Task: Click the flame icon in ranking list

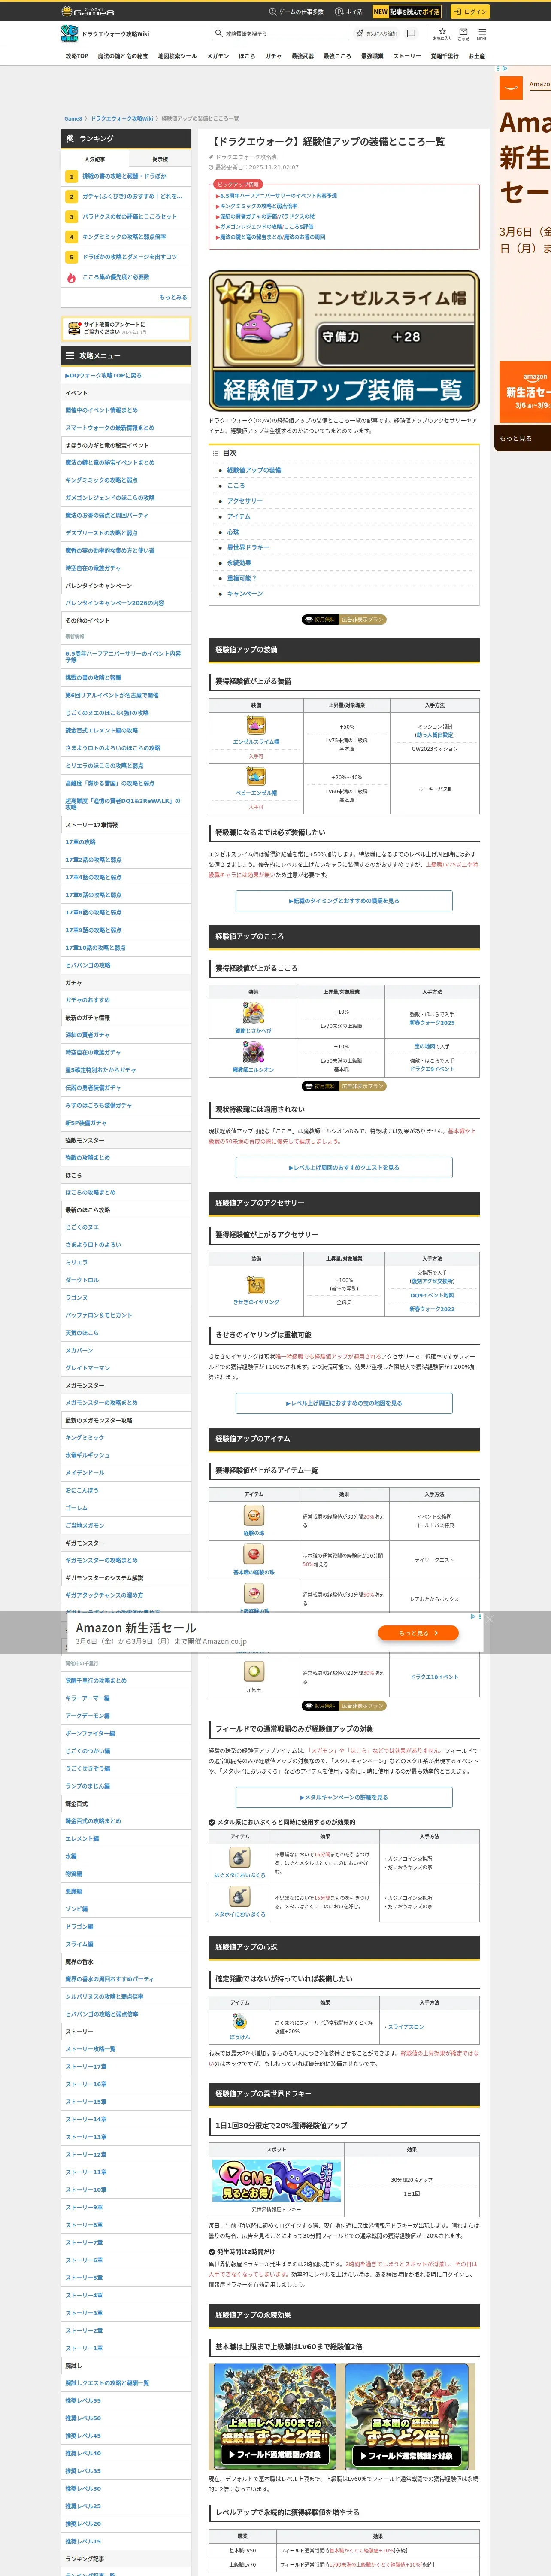Action: [71, 277]
